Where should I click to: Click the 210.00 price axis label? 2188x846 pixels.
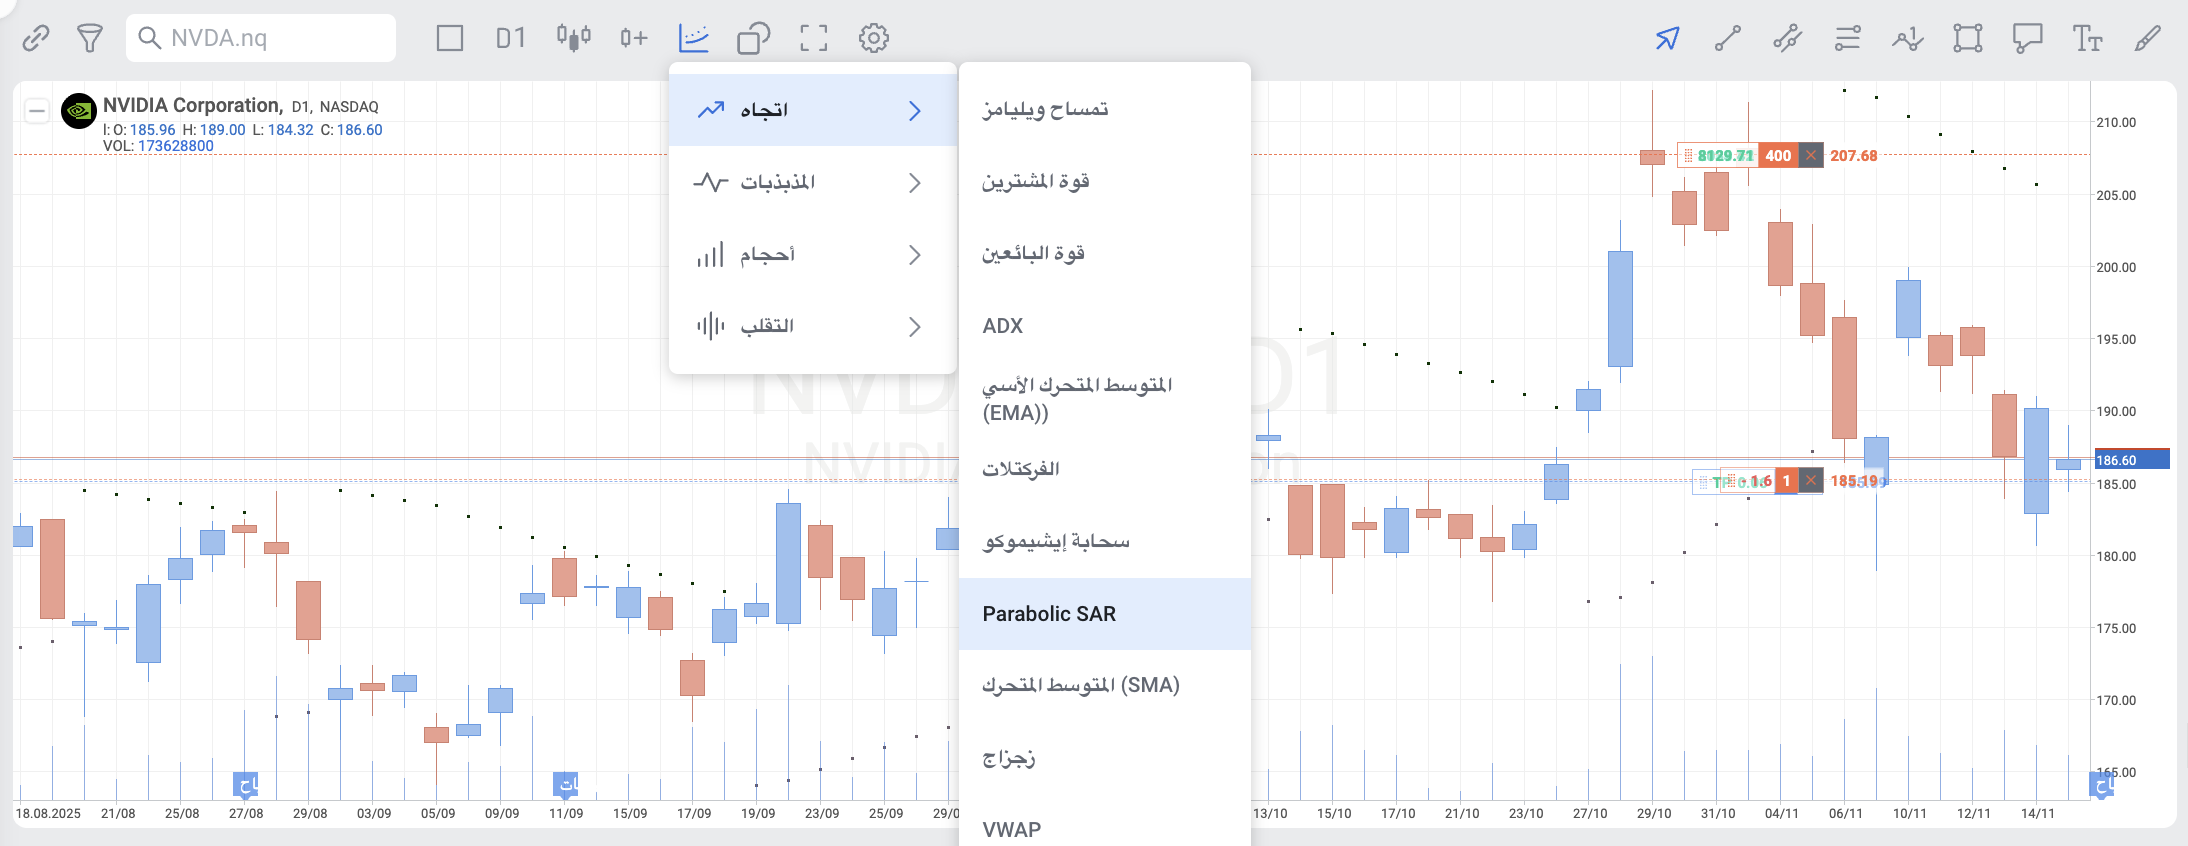[2116, 122]
